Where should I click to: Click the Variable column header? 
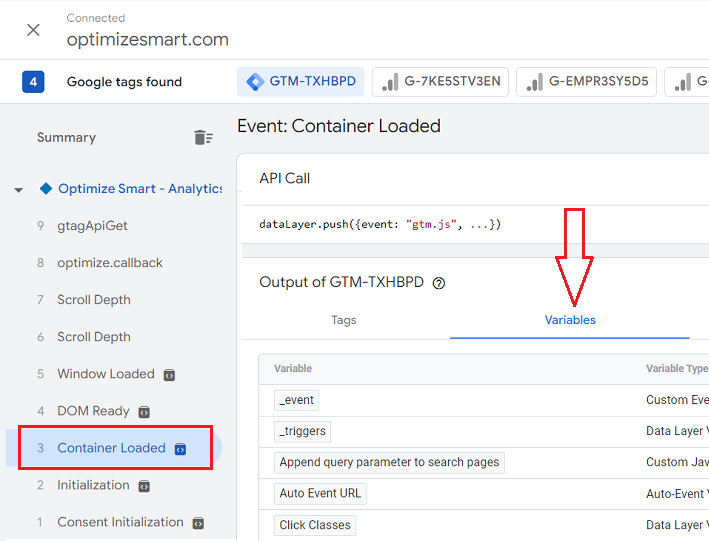(293, 369)
